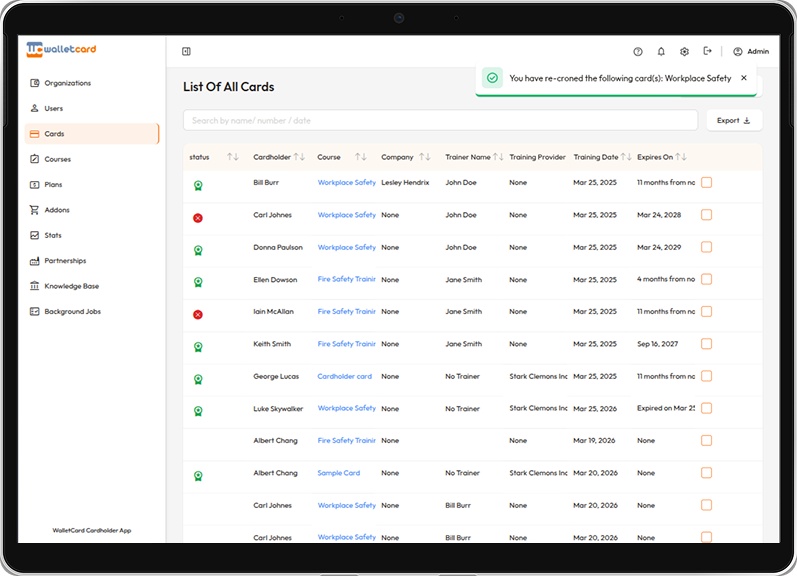Click the logout icon
This screenshot has width=797, height=576.
point(708,51)
